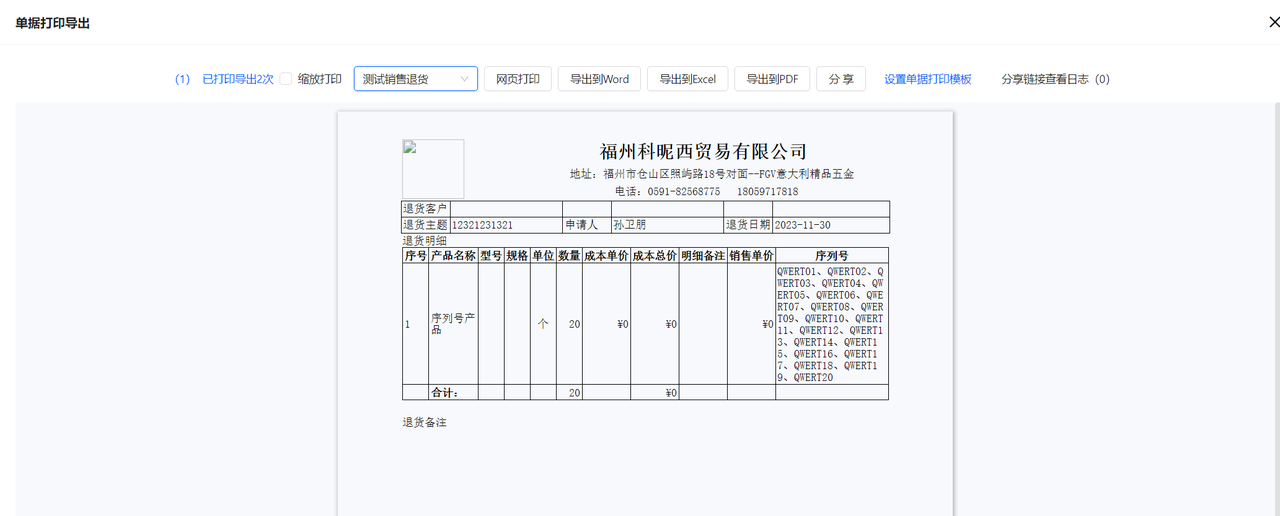Click the 成本总价 column header
Viewport: 1280px width, 516px height.
pyautogui.click(x=655, y=256)
